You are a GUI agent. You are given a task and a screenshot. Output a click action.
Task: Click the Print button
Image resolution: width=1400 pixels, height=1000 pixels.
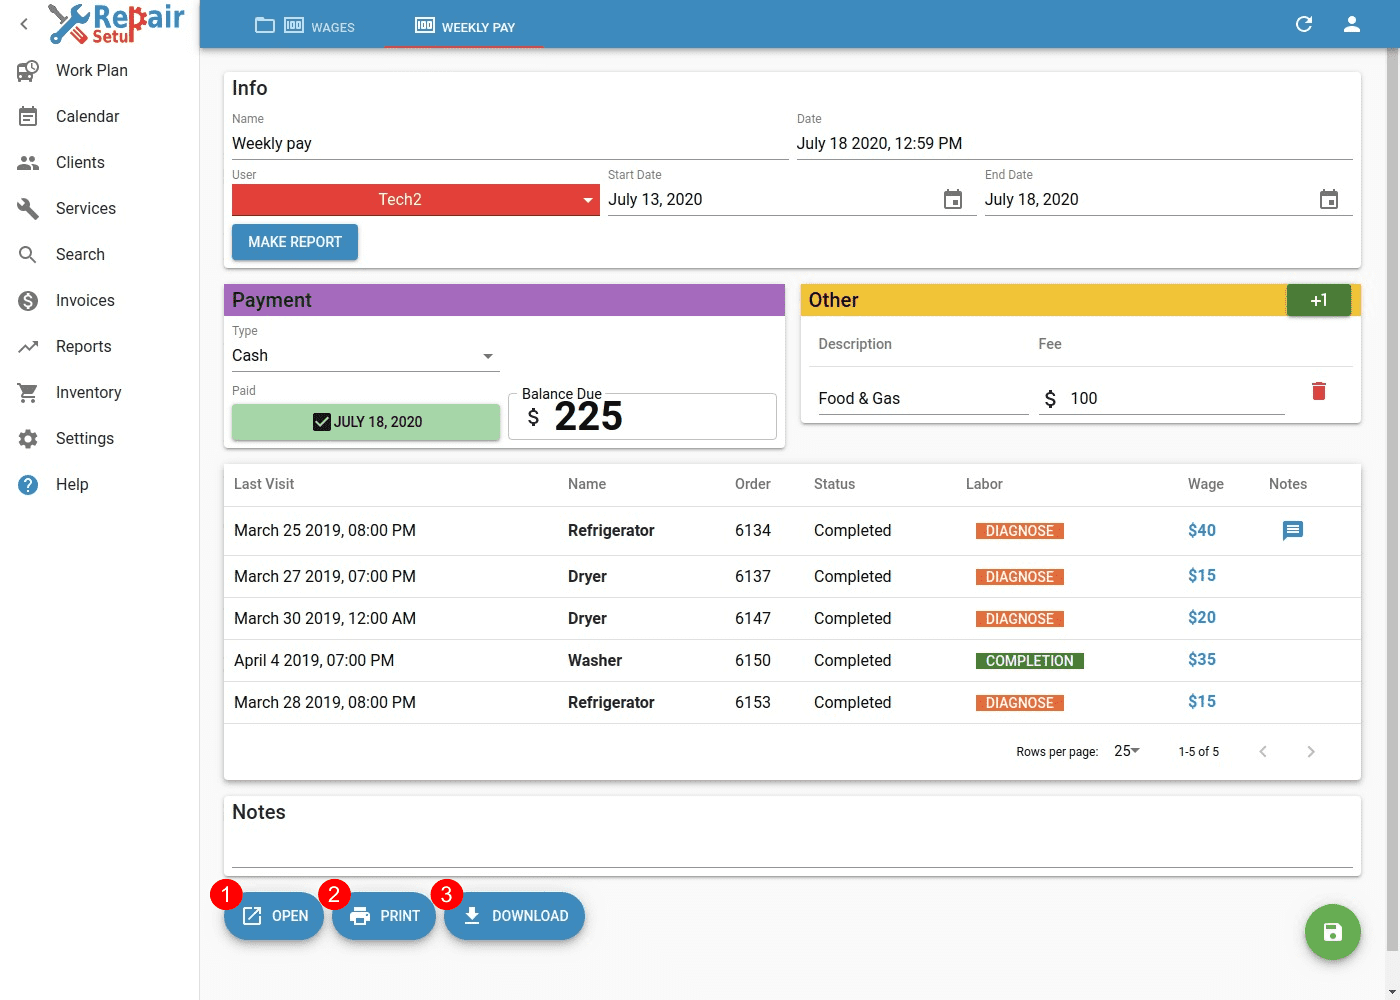click(384, 916)
